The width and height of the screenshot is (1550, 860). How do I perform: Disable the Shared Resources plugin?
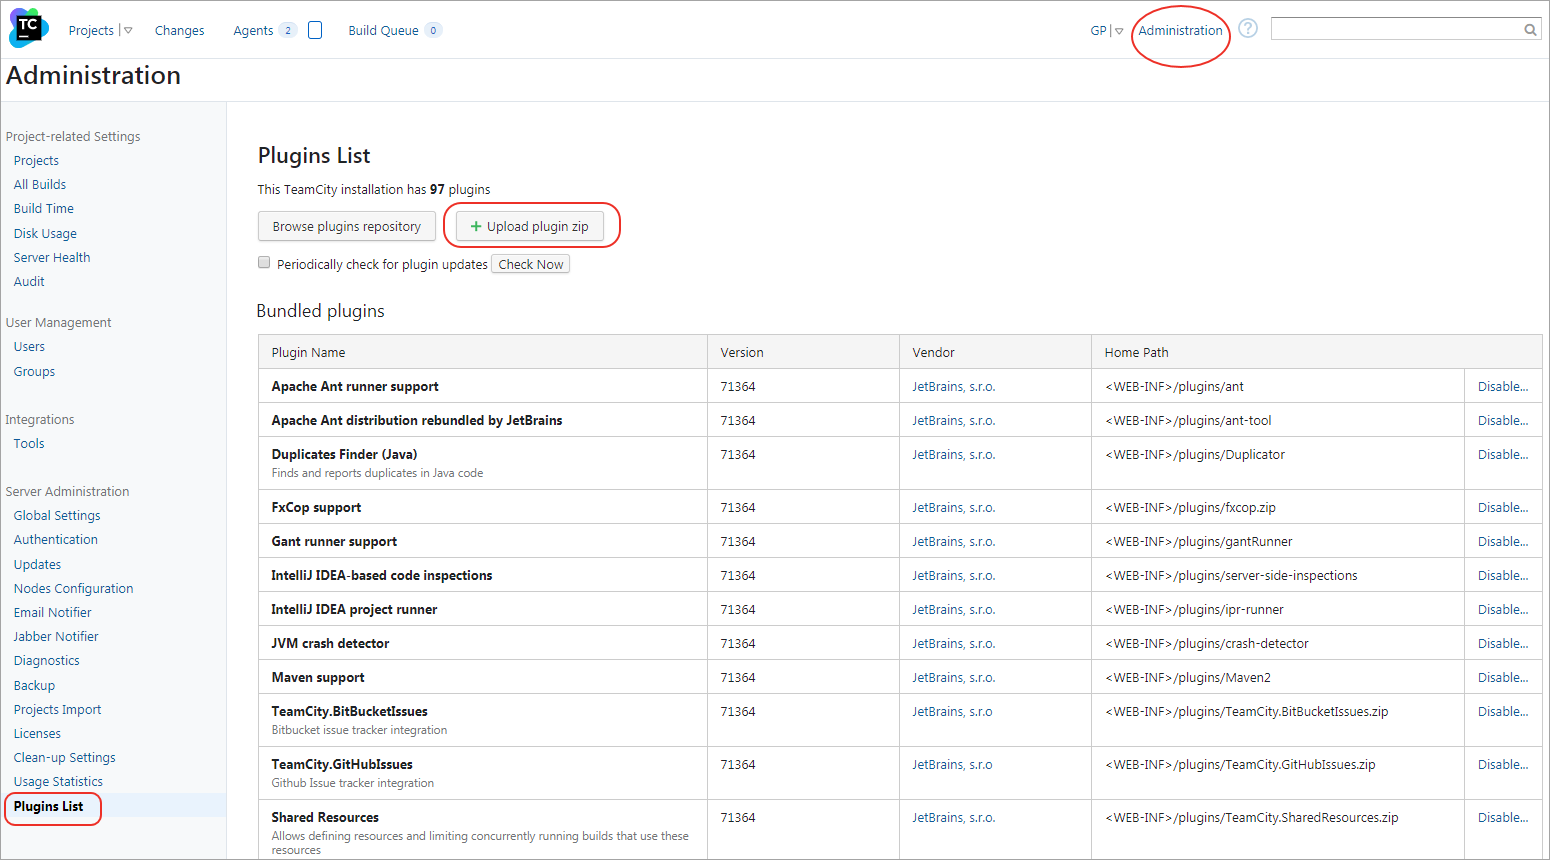[x=1503, y=818]
